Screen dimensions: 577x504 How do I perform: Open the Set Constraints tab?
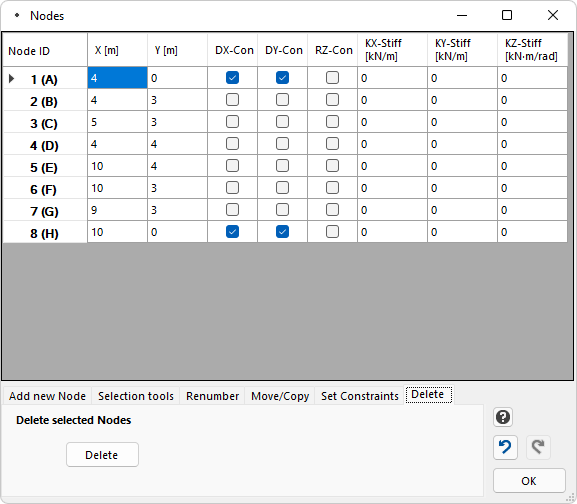(x=360, y=396)
